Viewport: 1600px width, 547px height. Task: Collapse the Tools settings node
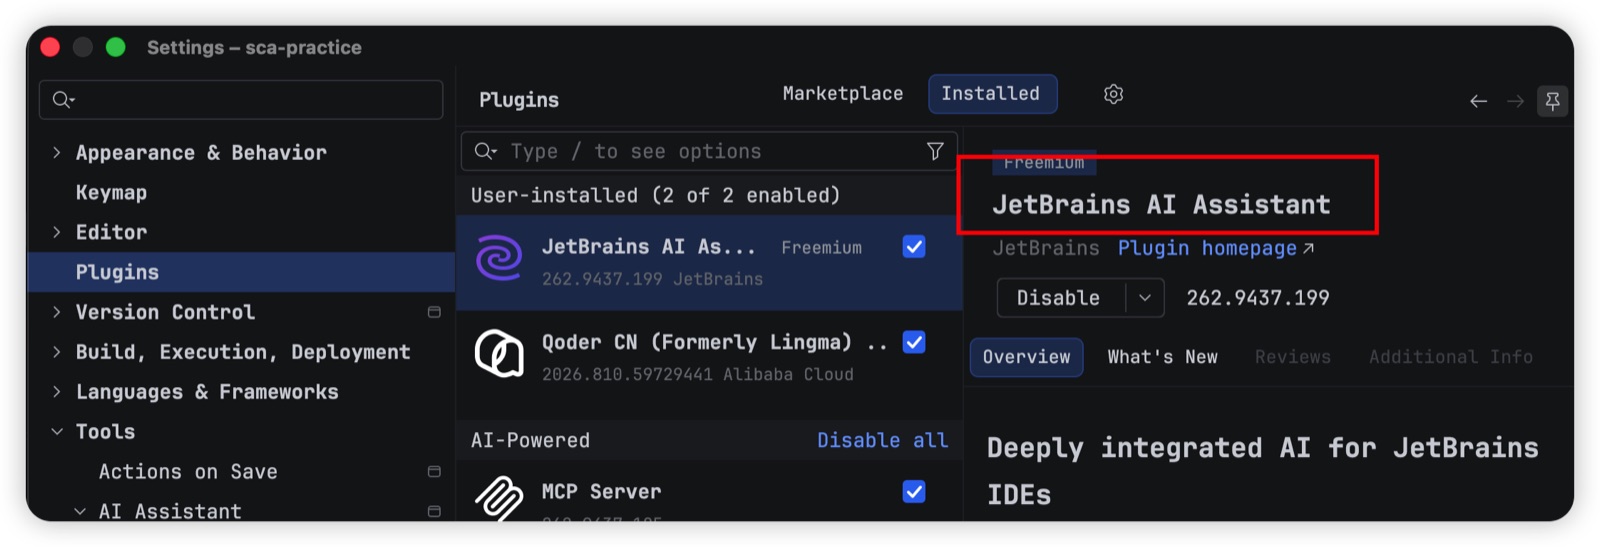(x=57, y=432)
